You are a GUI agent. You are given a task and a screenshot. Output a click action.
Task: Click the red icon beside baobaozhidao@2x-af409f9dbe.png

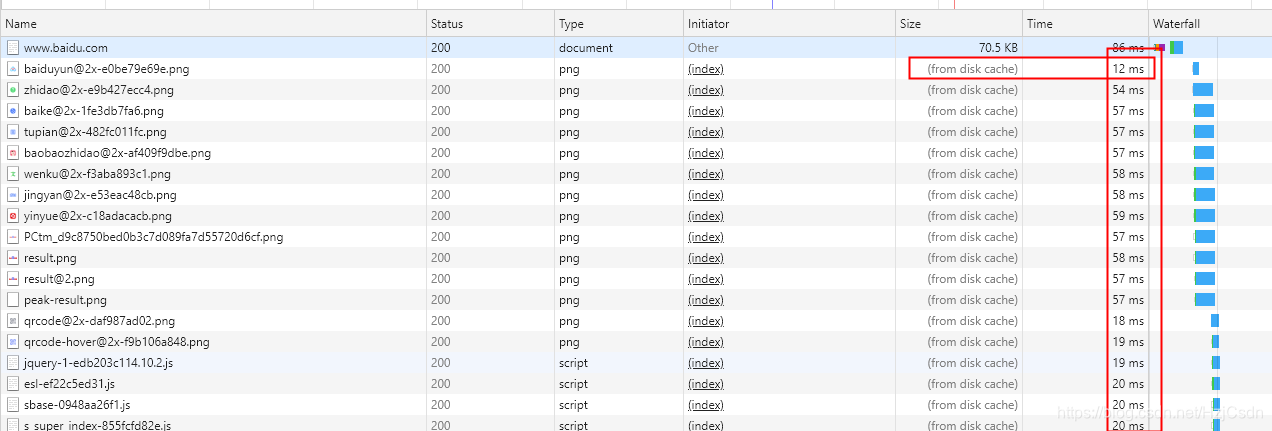click(x=13, y=153)
